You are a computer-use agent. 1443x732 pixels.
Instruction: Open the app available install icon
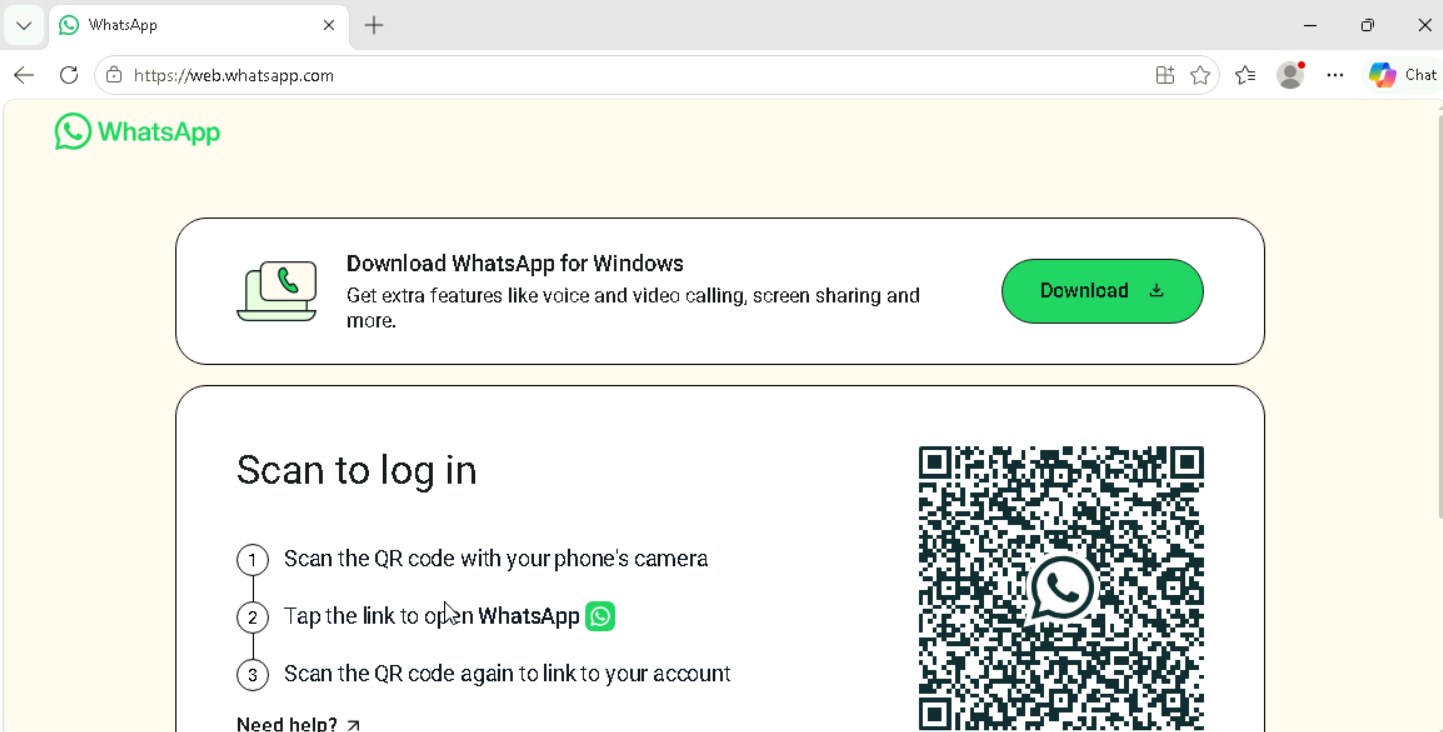(x=1164, y=75)
